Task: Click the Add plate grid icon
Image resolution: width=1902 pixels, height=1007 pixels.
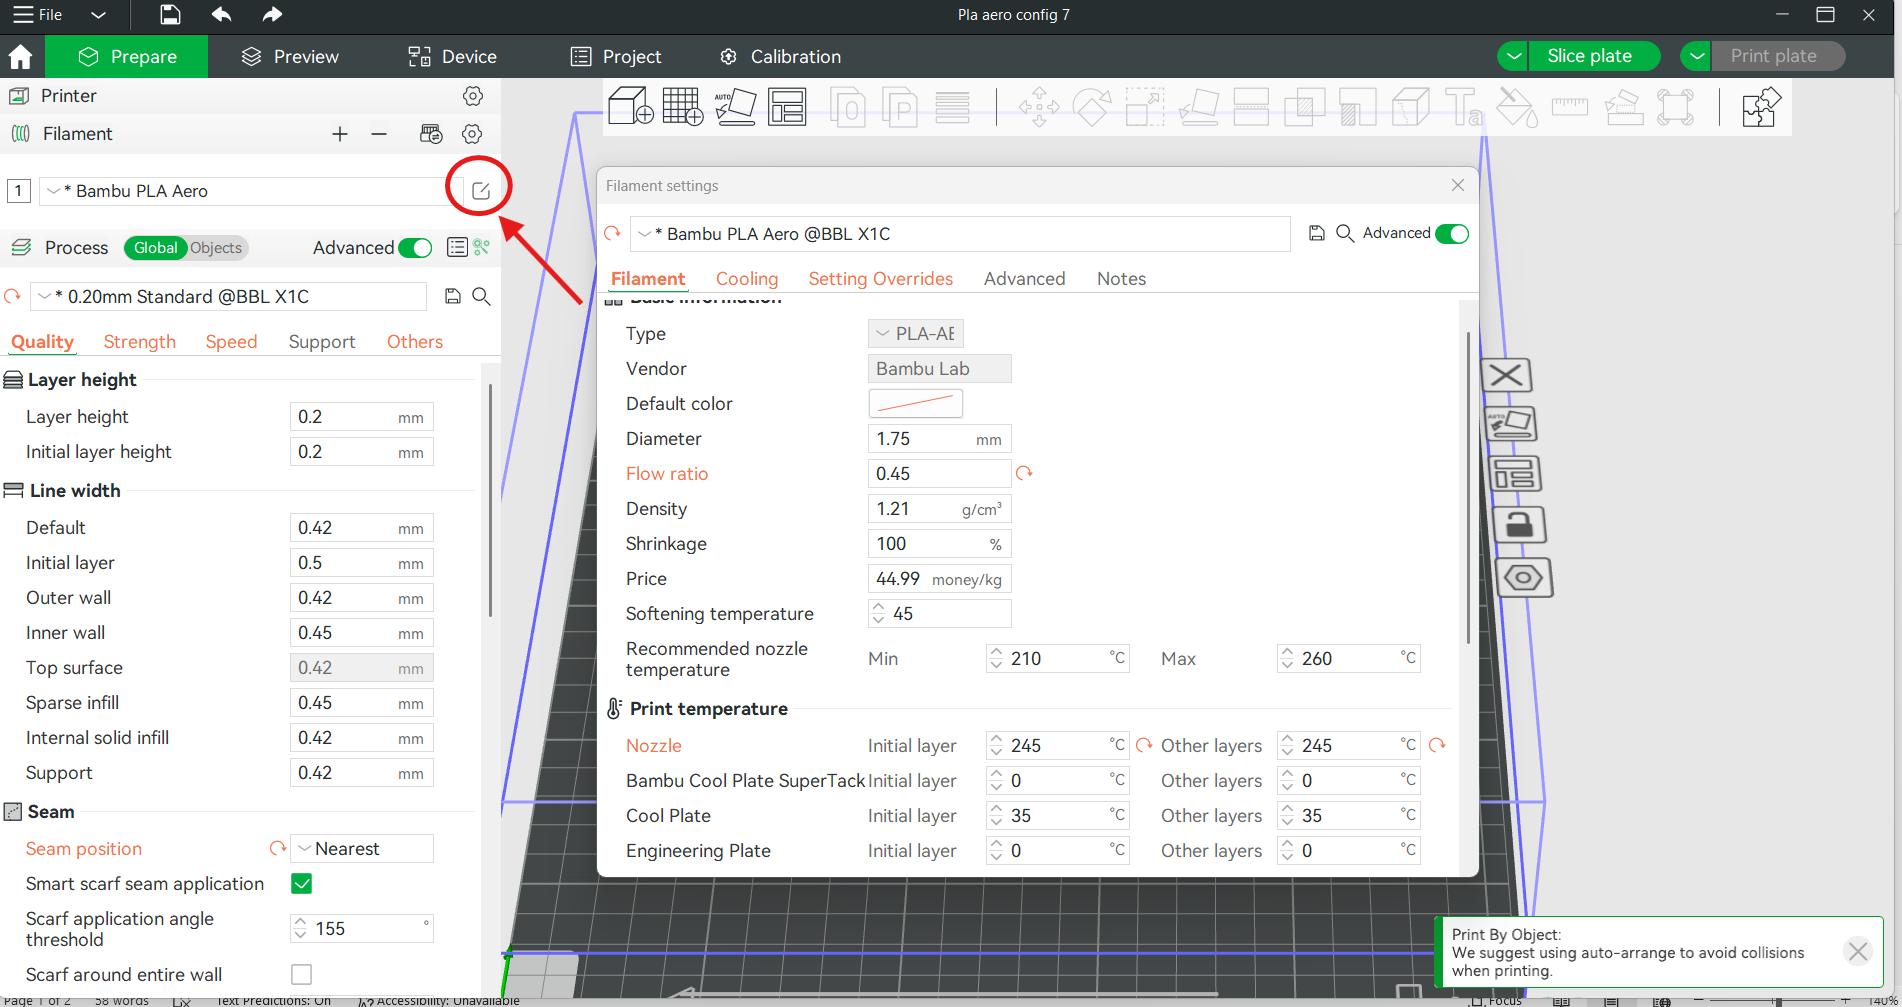Action: pos(682,106)
